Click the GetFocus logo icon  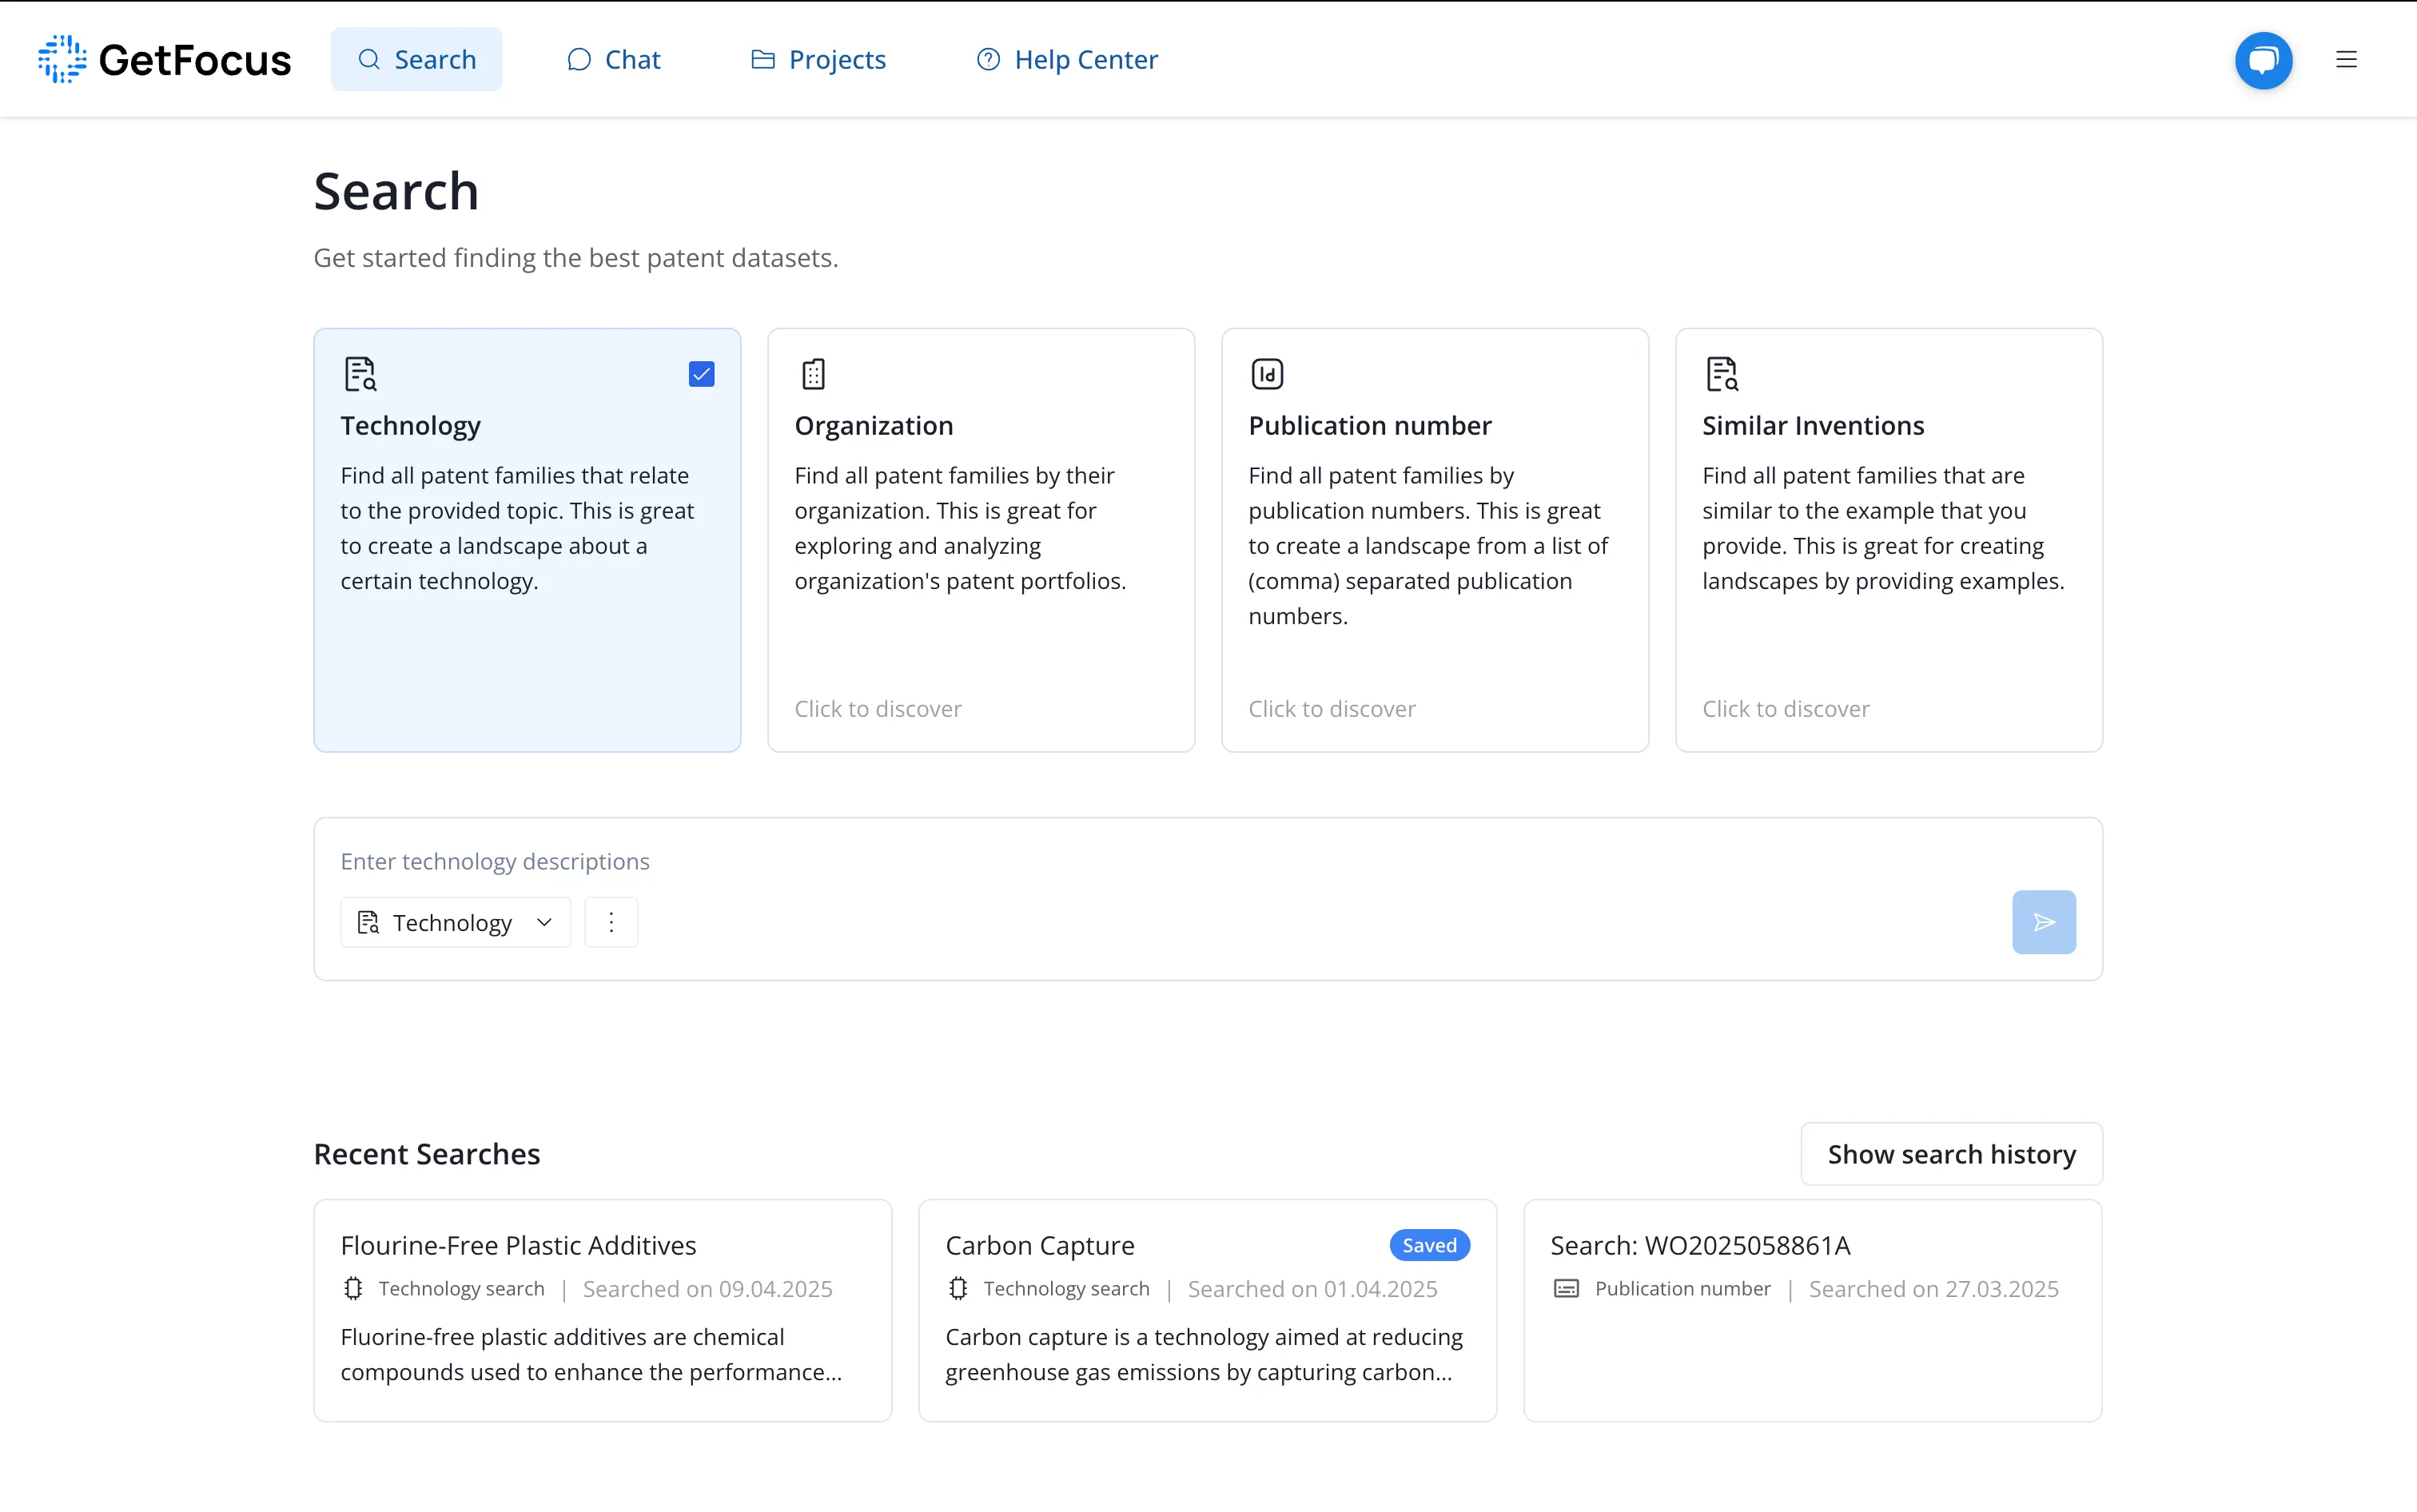tap(62, 59)
